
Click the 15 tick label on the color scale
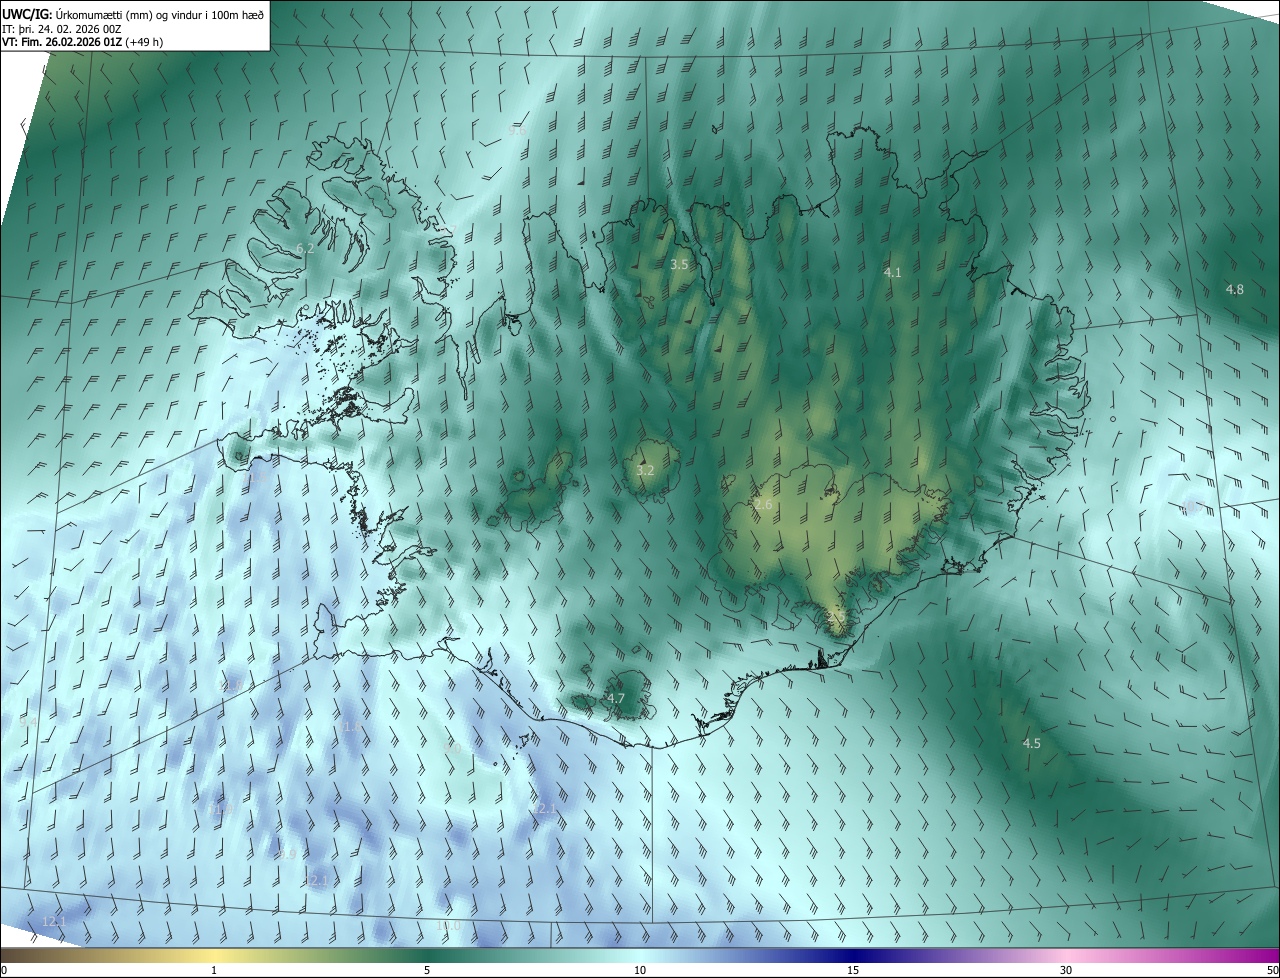pyautogui.click(x=853, y=970)
